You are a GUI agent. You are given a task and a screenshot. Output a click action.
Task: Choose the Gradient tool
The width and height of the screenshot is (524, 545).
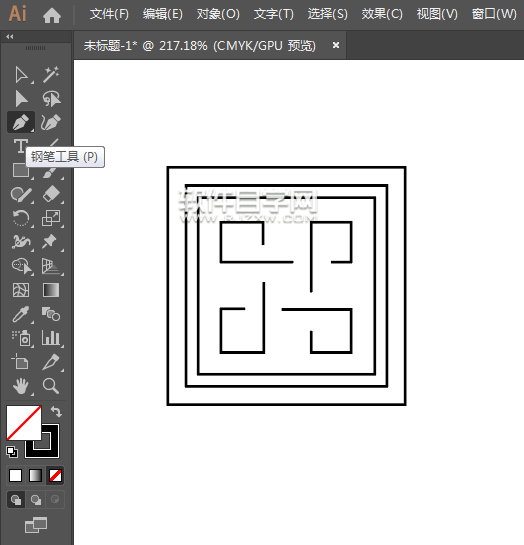click(51, 290)
